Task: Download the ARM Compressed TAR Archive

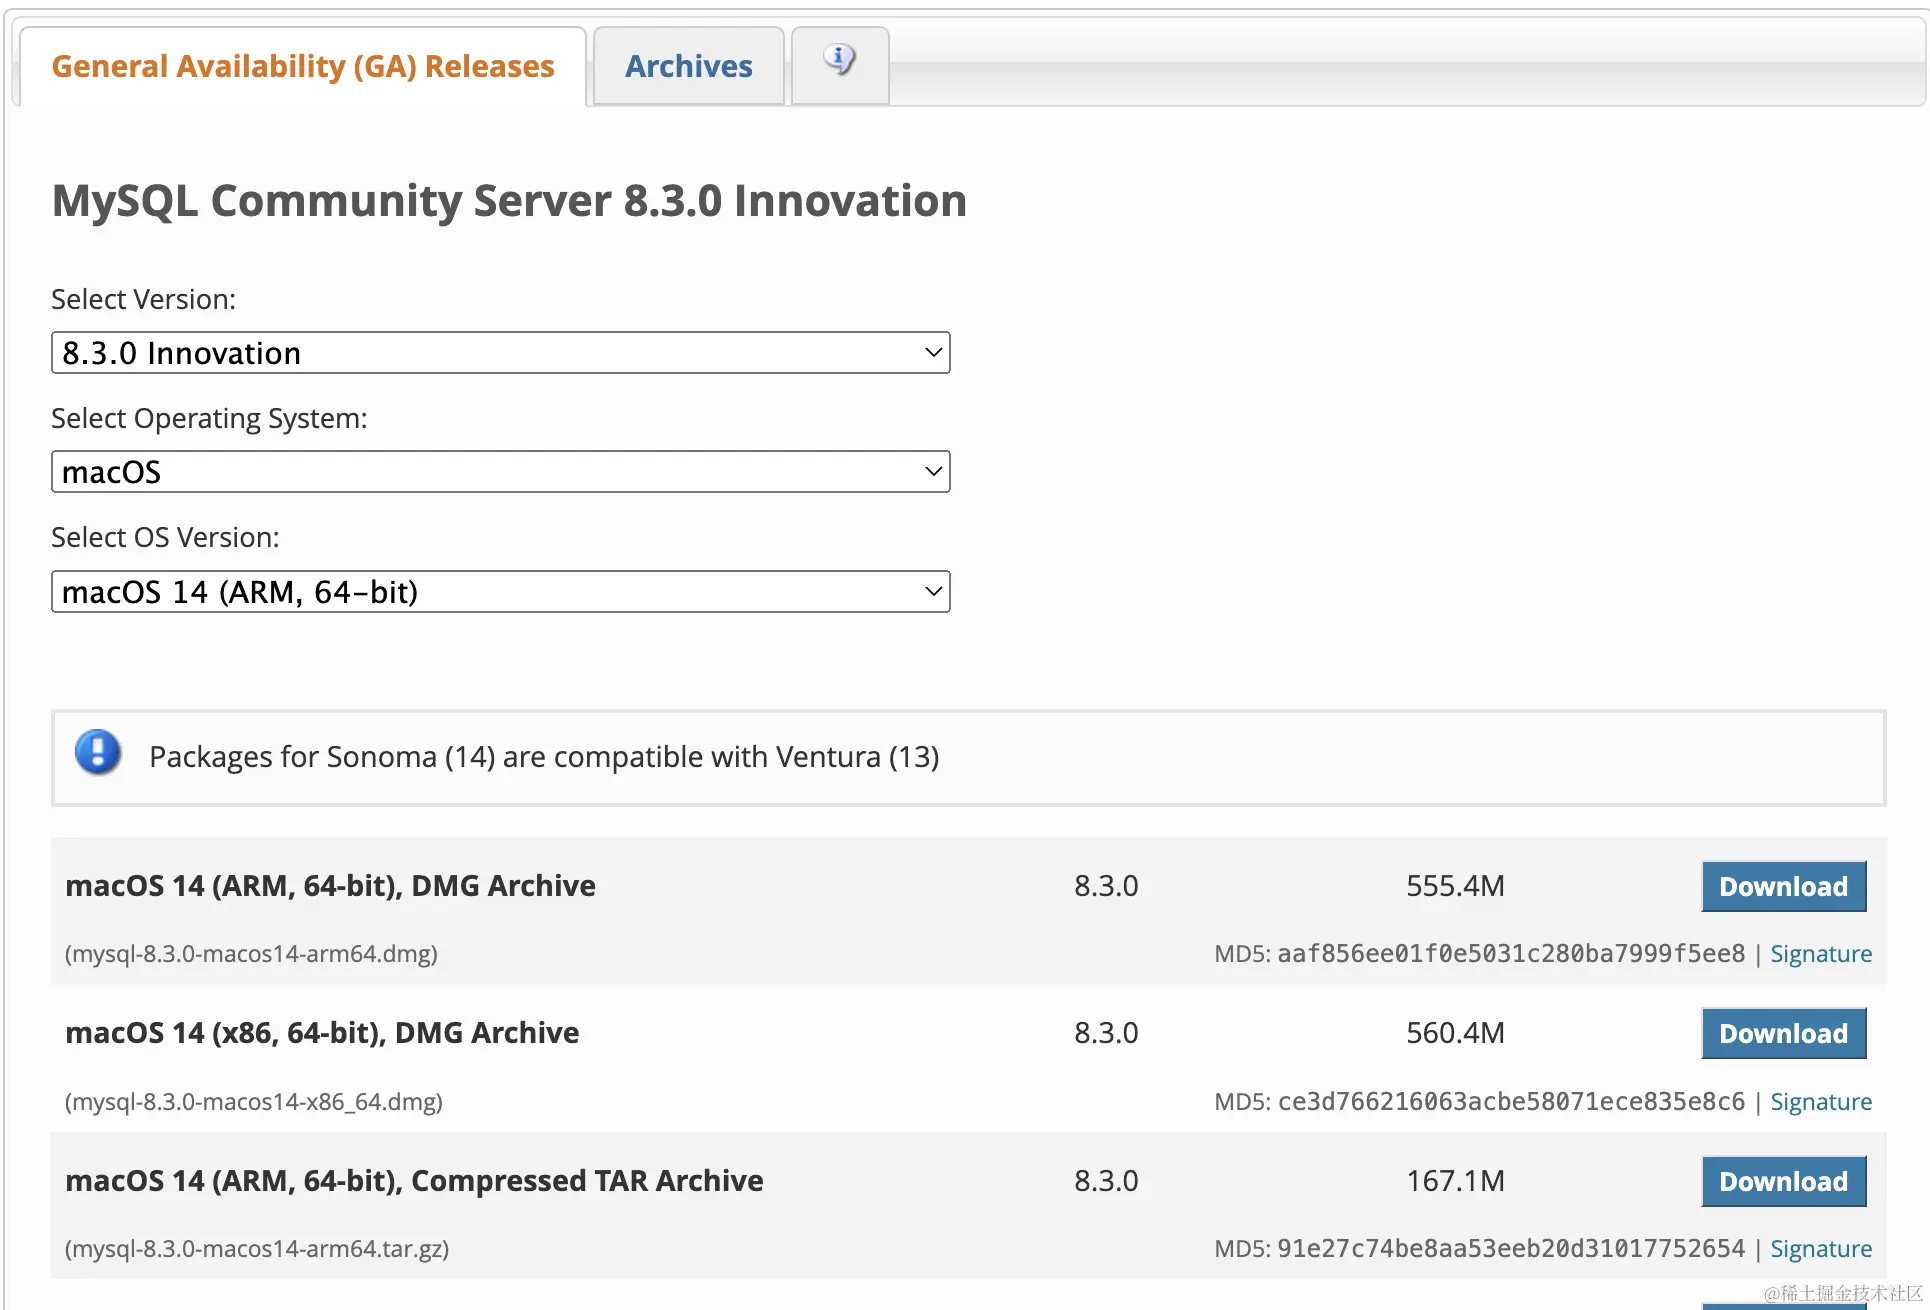Action: [x=1784, y=1181]
